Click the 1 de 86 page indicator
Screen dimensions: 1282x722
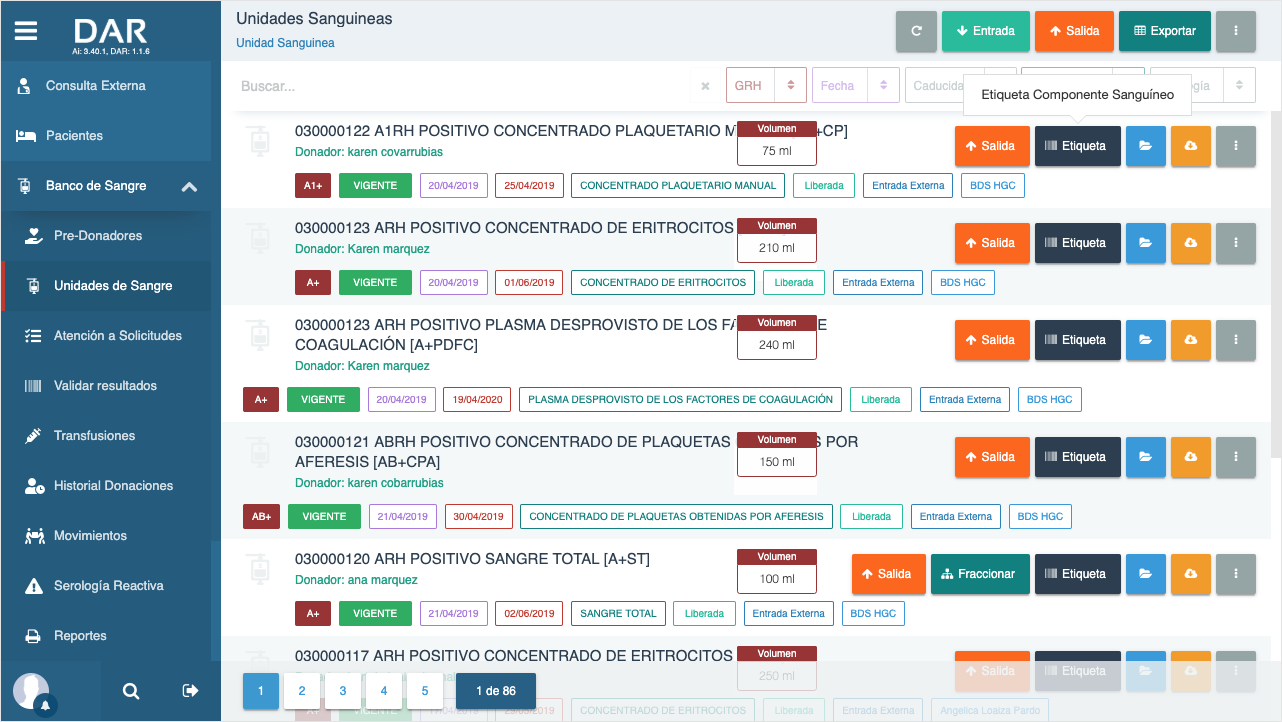point(496,691)
